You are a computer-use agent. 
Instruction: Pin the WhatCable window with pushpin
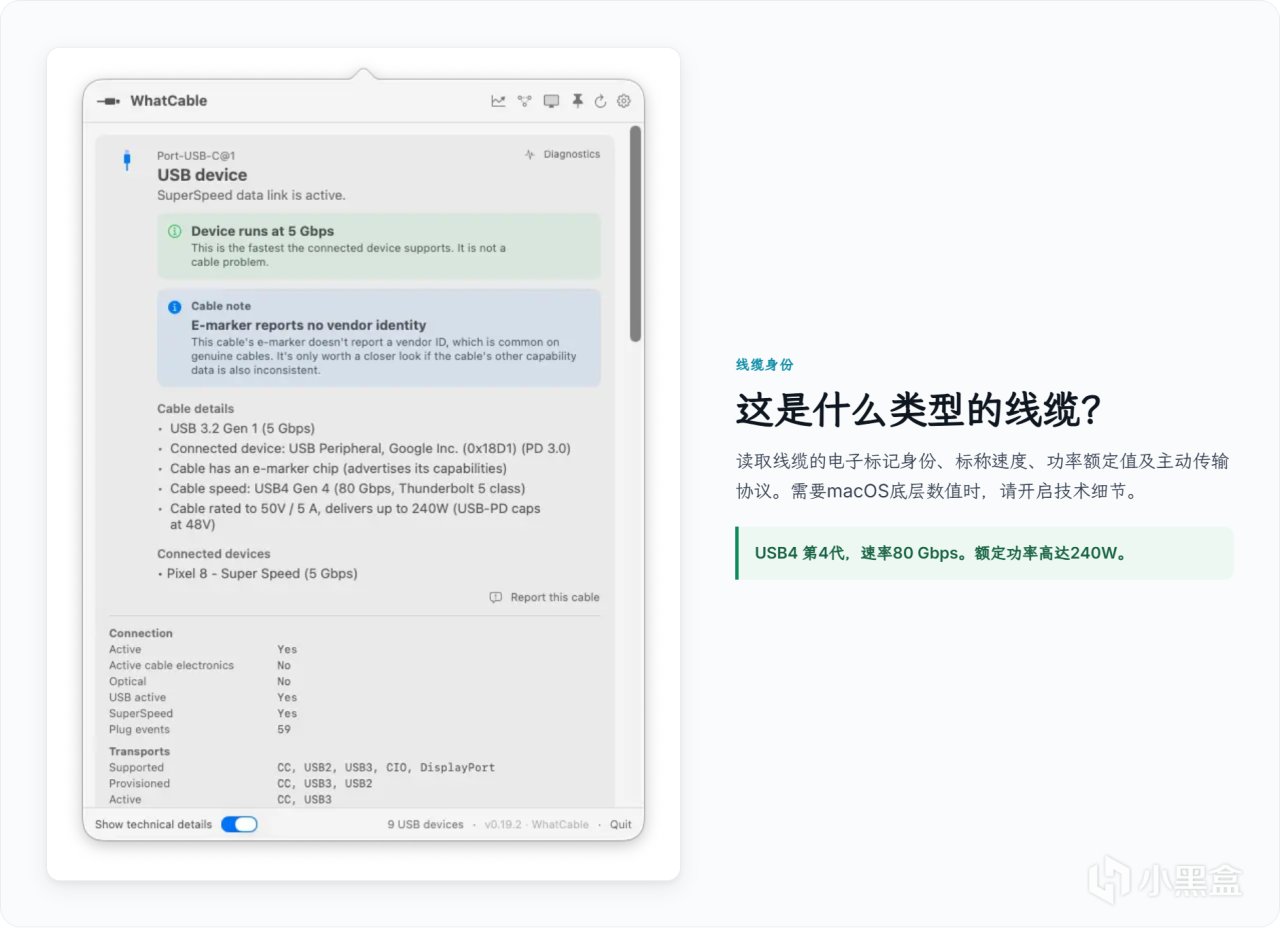[x=577, y=101]
